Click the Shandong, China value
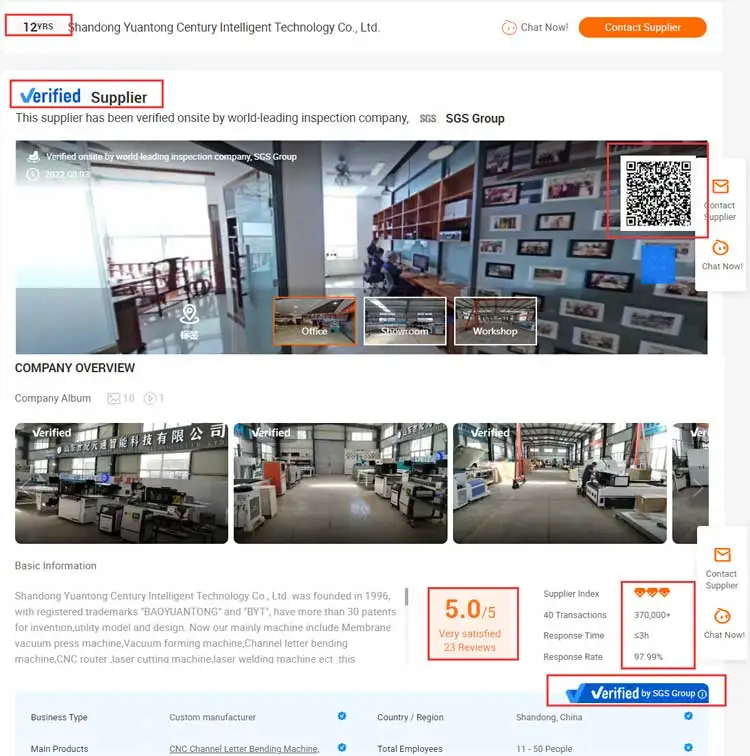 point(549,717)
